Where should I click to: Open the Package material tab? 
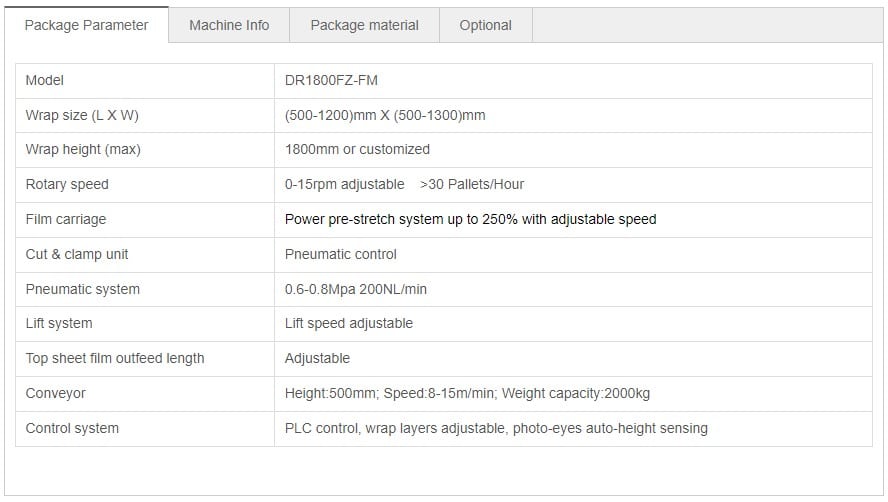pos(364,25)
